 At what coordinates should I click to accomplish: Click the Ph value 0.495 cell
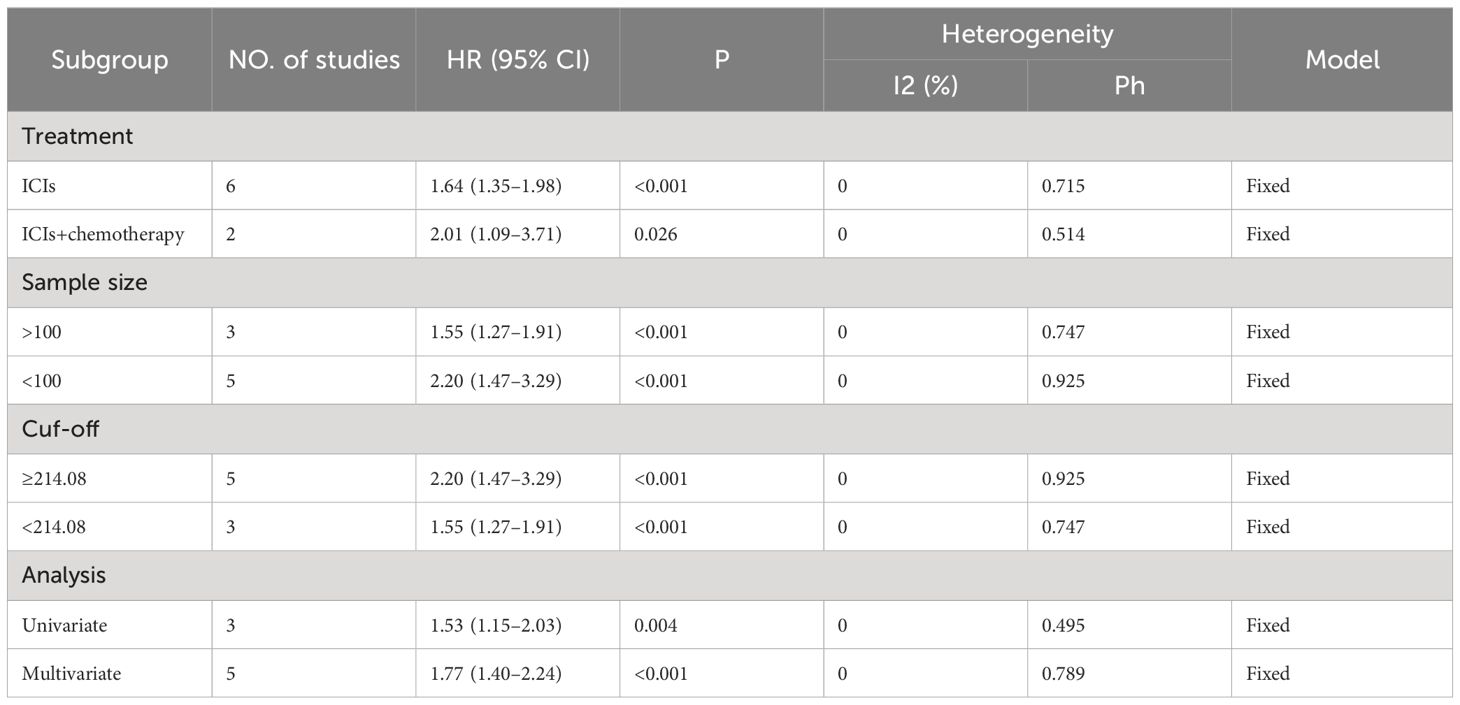pyautogui.click(x=1129, y=625)
